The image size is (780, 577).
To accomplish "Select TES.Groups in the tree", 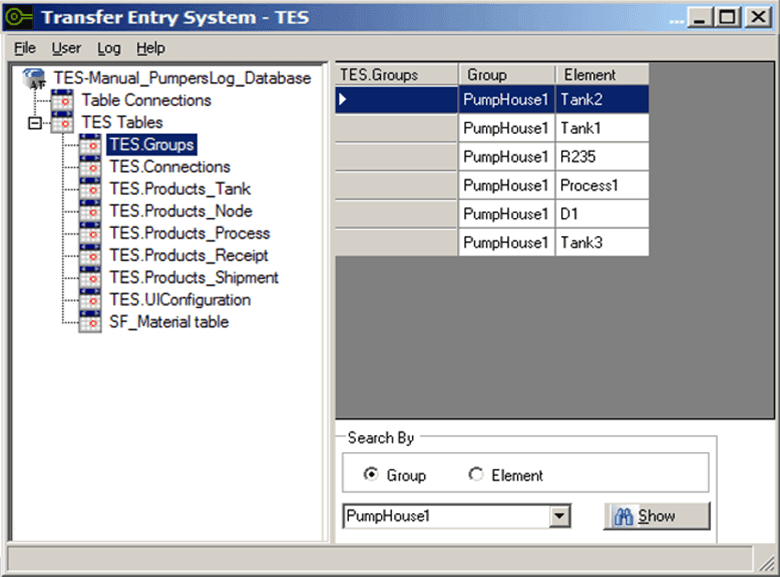I will point(152,145).
